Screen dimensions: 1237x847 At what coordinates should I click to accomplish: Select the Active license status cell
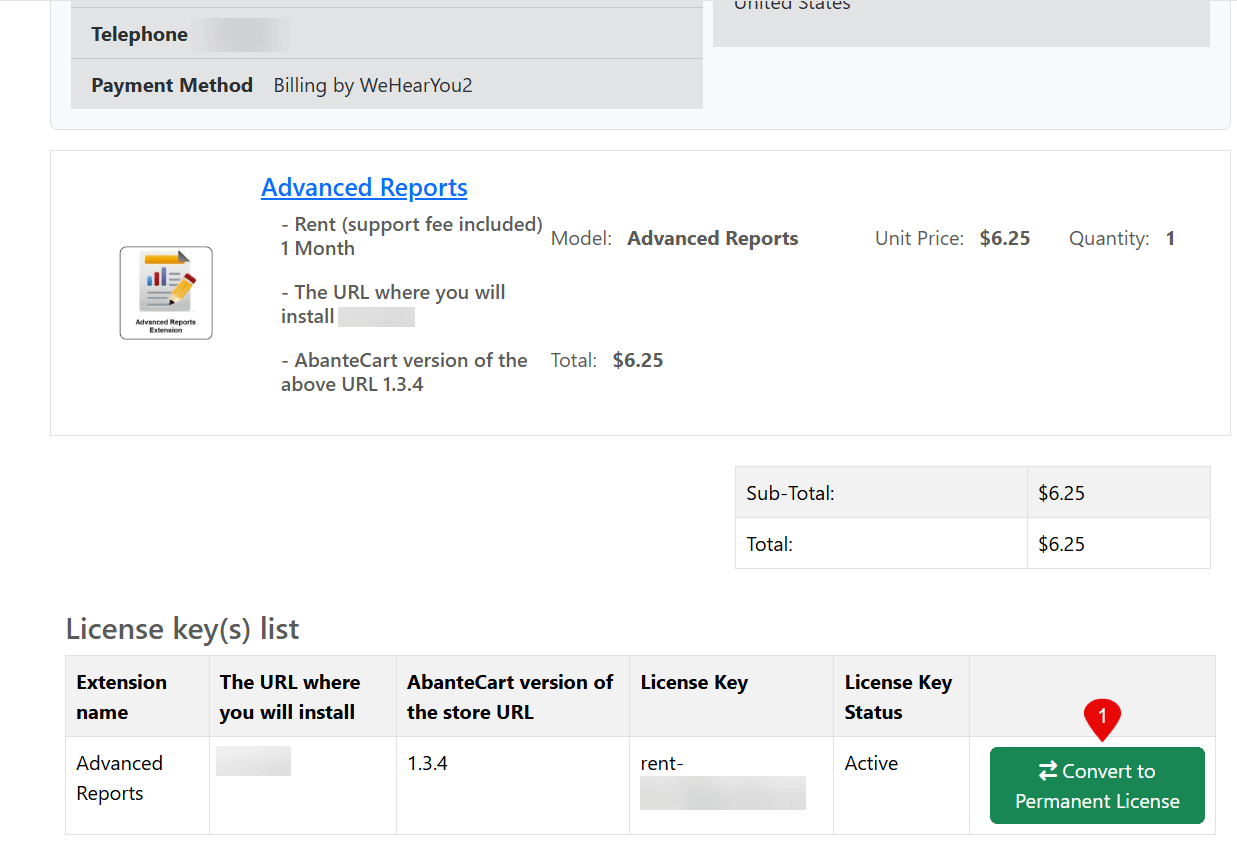[871, 763]
